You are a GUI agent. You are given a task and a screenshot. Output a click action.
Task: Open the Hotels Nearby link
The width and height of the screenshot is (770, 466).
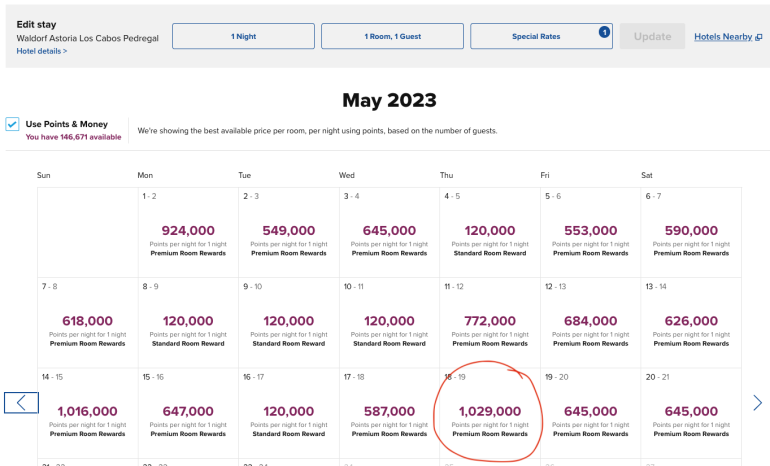click(723, 37)
